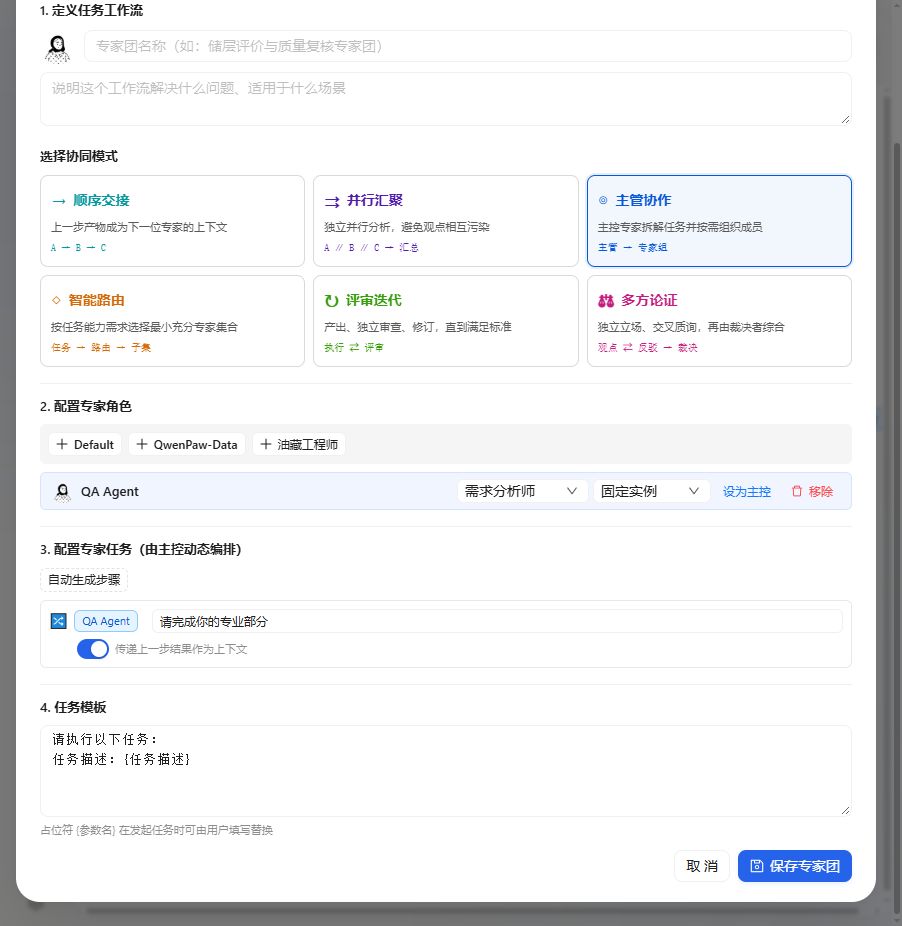Grab the task template resize handle
This screenshot has width=902, height=926.
coord(845,811)
